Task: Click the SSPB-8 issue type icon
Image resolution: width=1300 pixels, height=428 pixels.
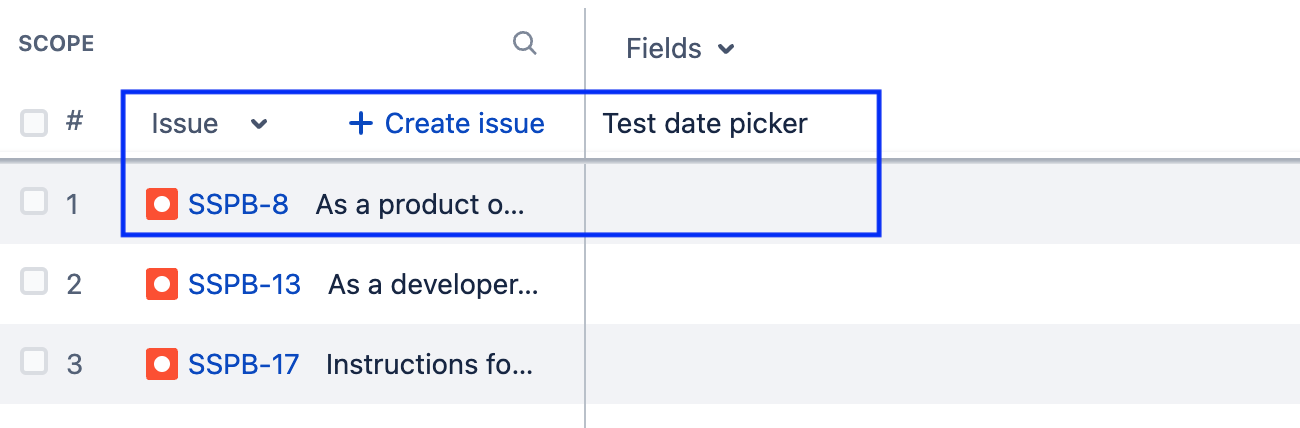Action: coord(161,204)
